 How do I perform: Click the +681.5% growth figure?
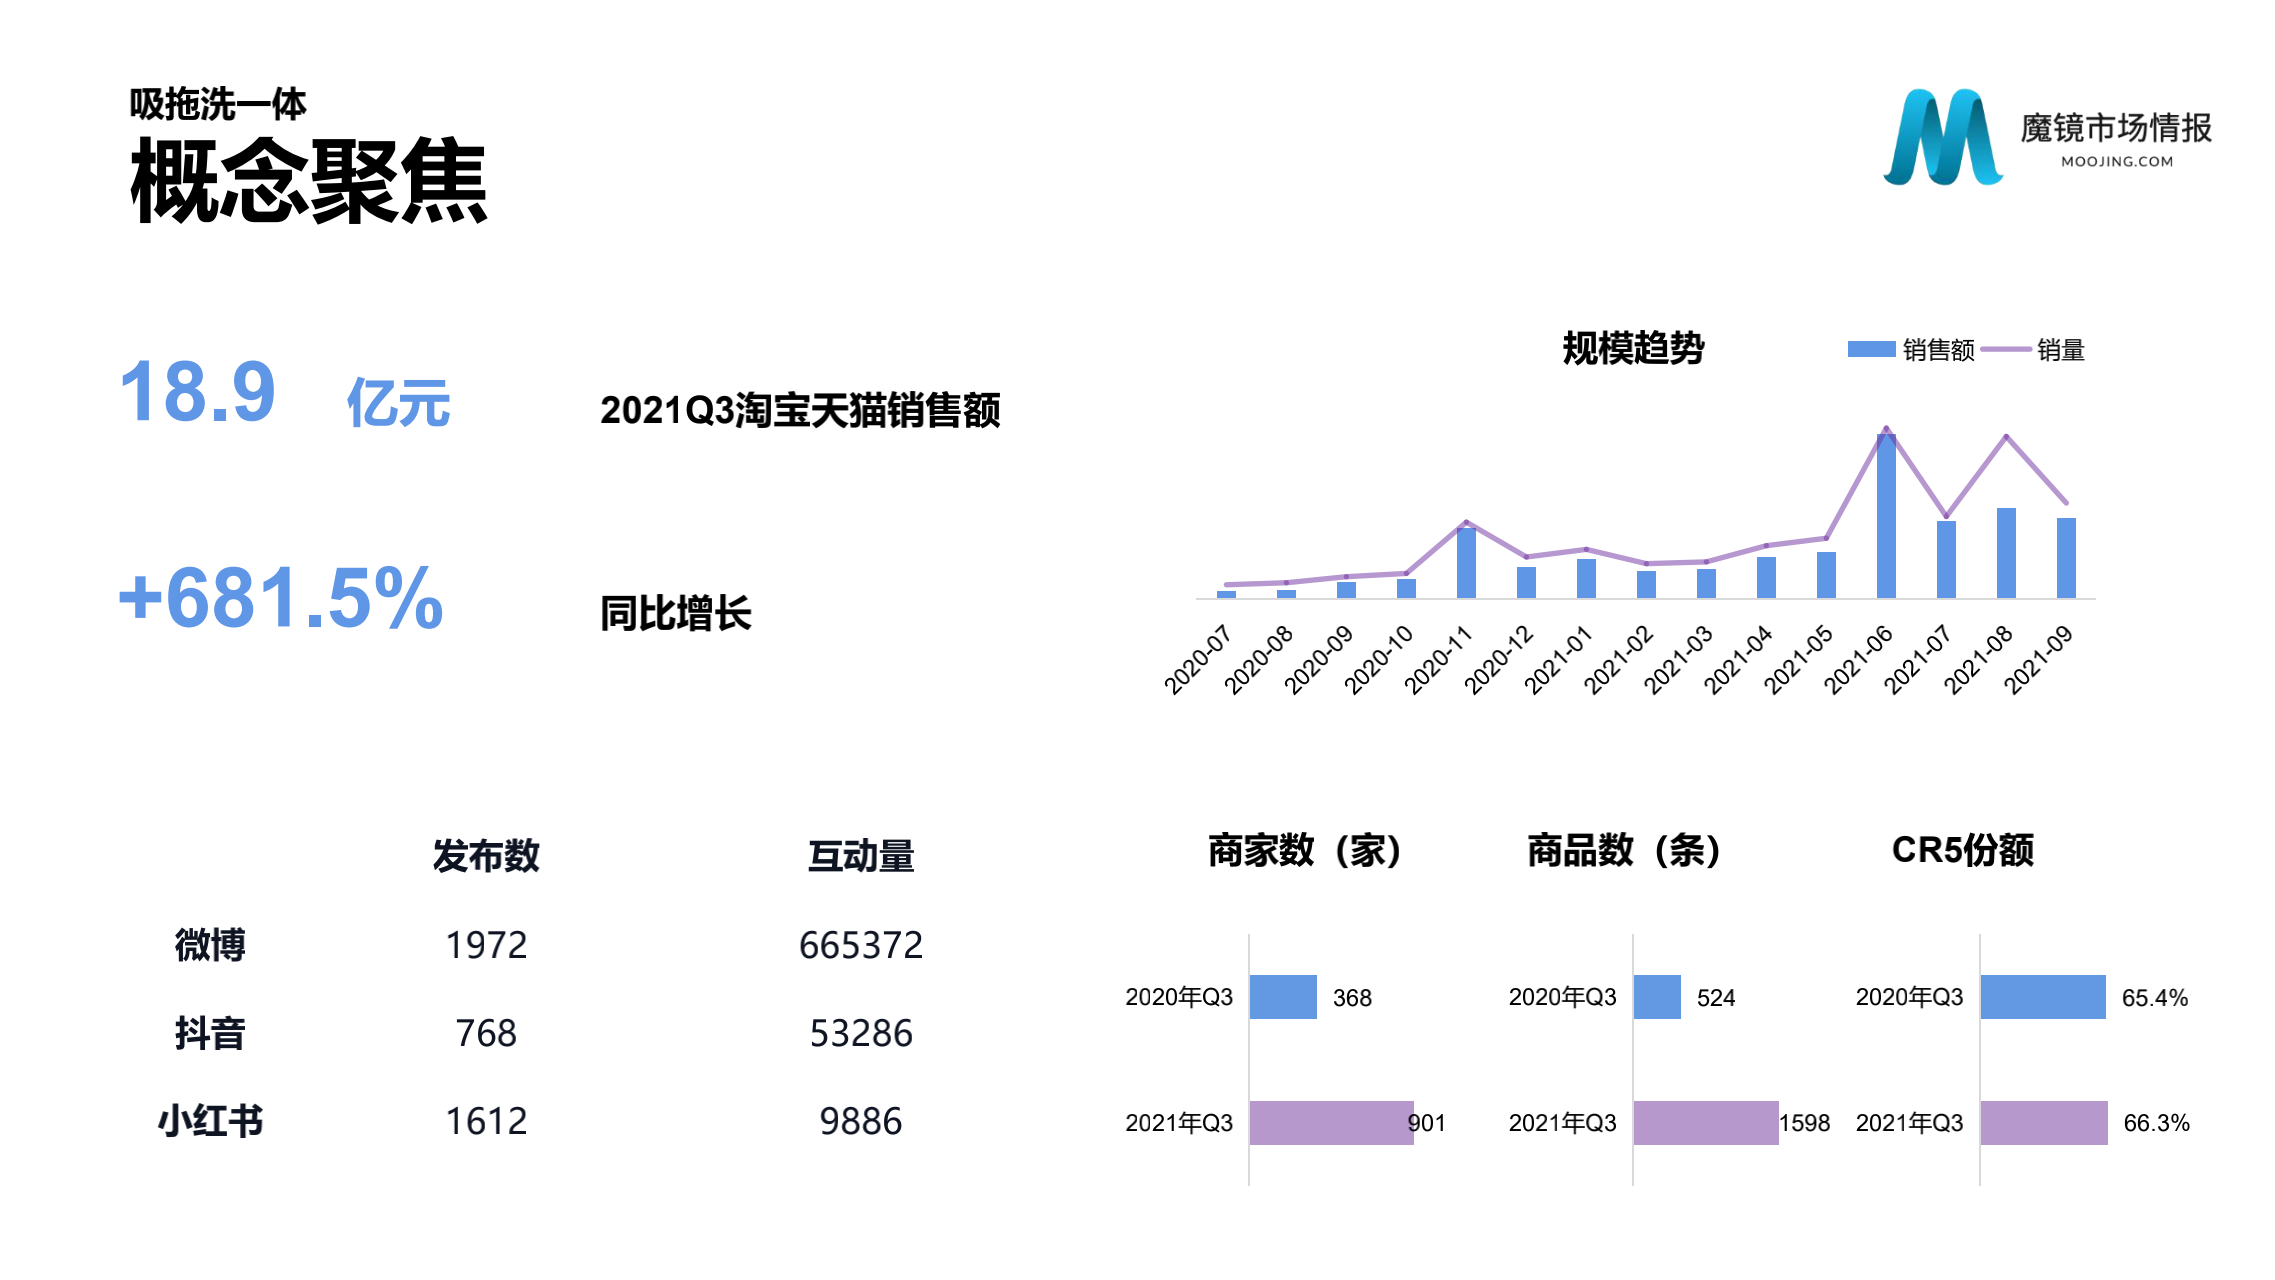click(281, 598)
